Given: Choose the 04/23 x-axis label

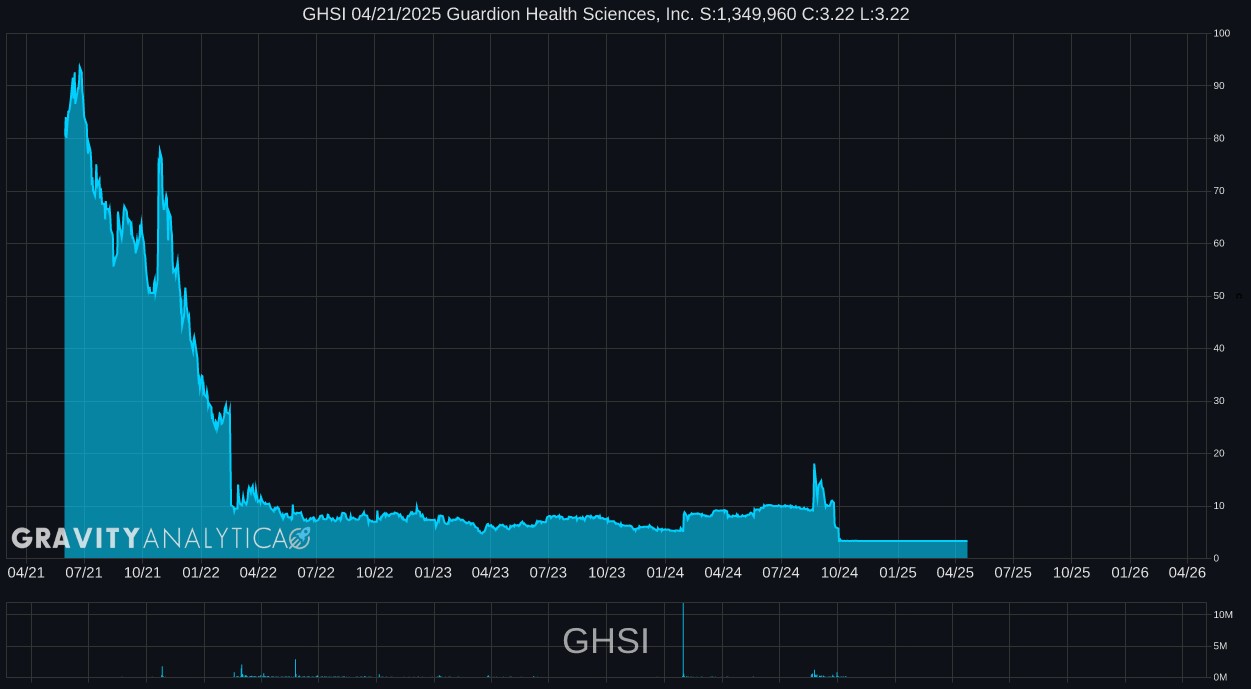Looking at the screenshot, I should [x=490, y=573].
